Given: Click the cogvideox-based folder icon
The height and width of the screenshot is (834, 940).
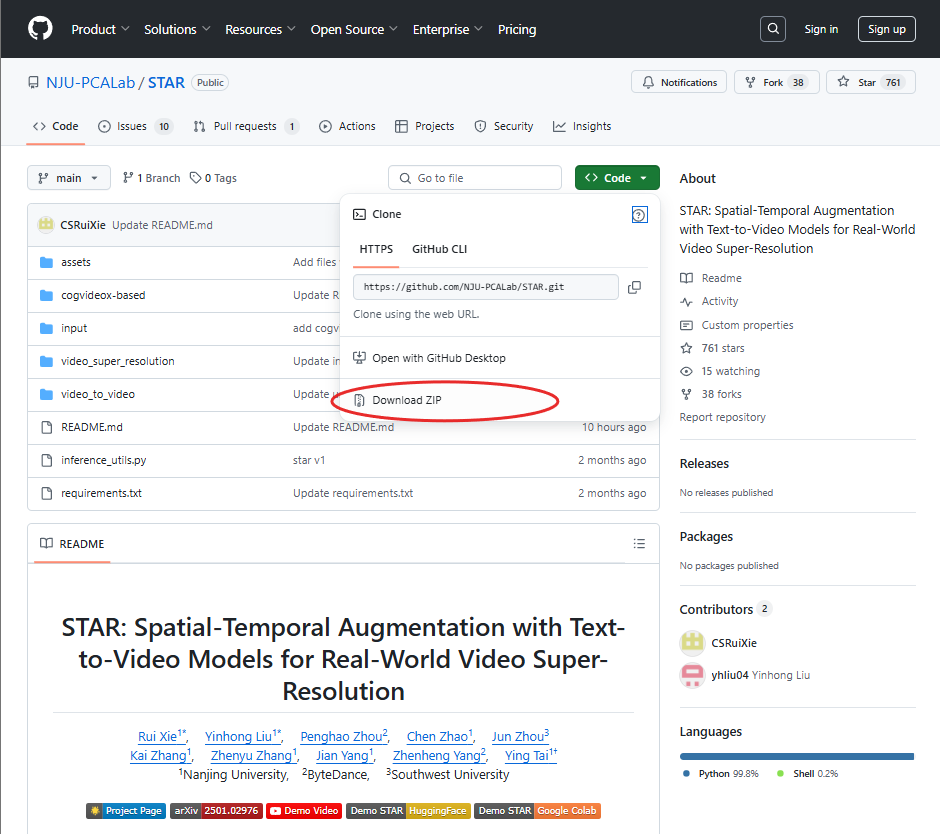Looking at the screenshot, I should coord(46,295).
